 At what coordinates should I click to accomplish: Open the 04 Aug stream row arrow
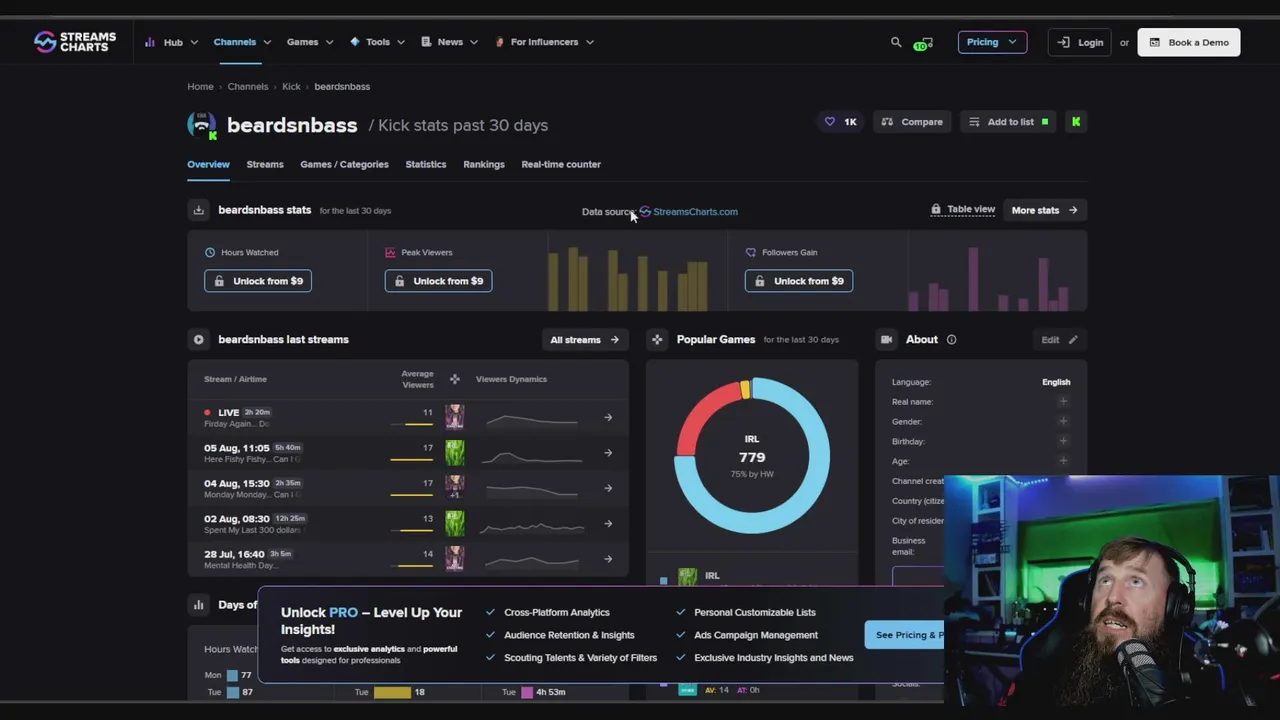(608, 488)
